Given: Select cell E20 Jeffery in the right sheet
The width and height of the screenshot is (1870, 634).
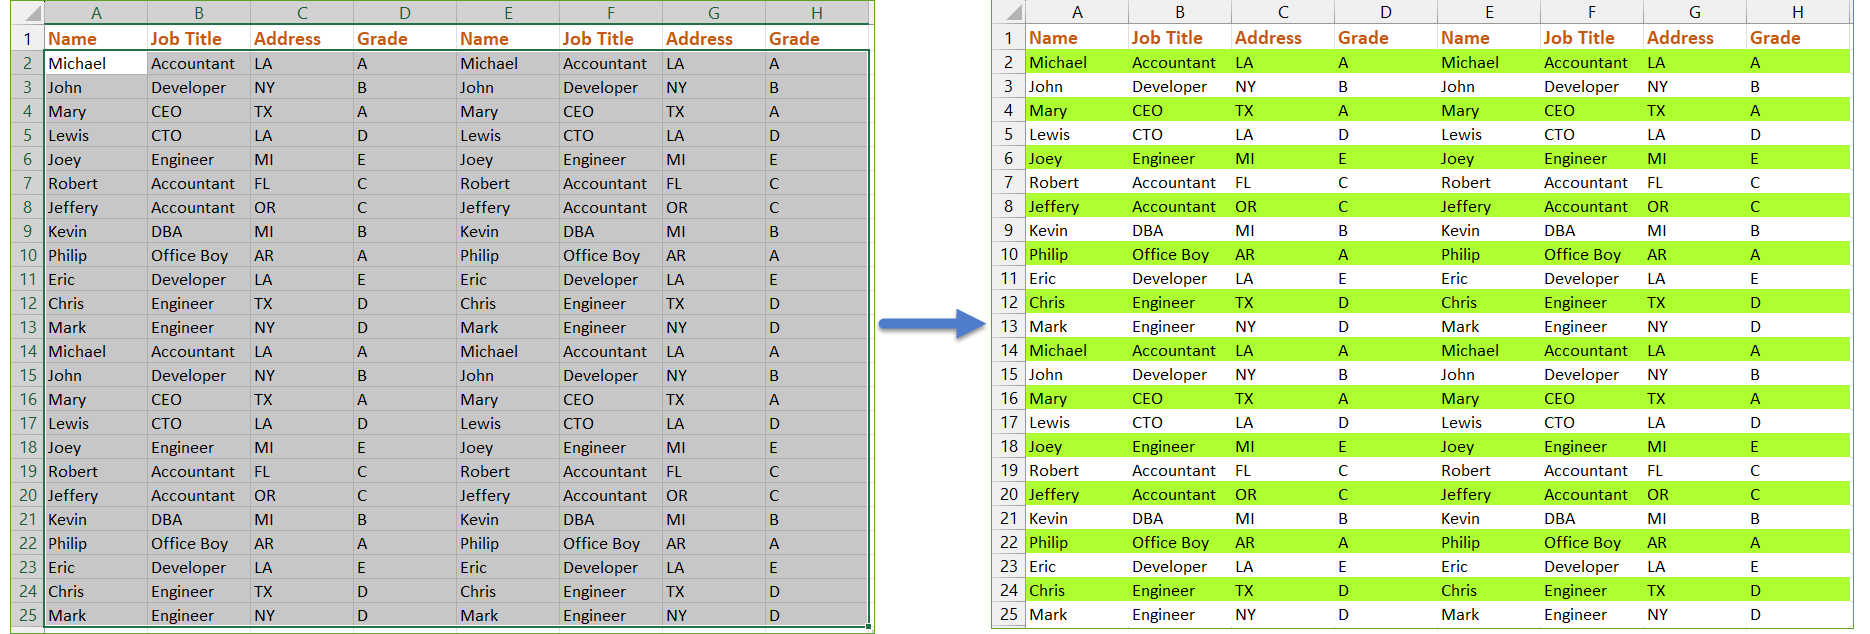Looking at the screenshot, I should point(1489,494).
